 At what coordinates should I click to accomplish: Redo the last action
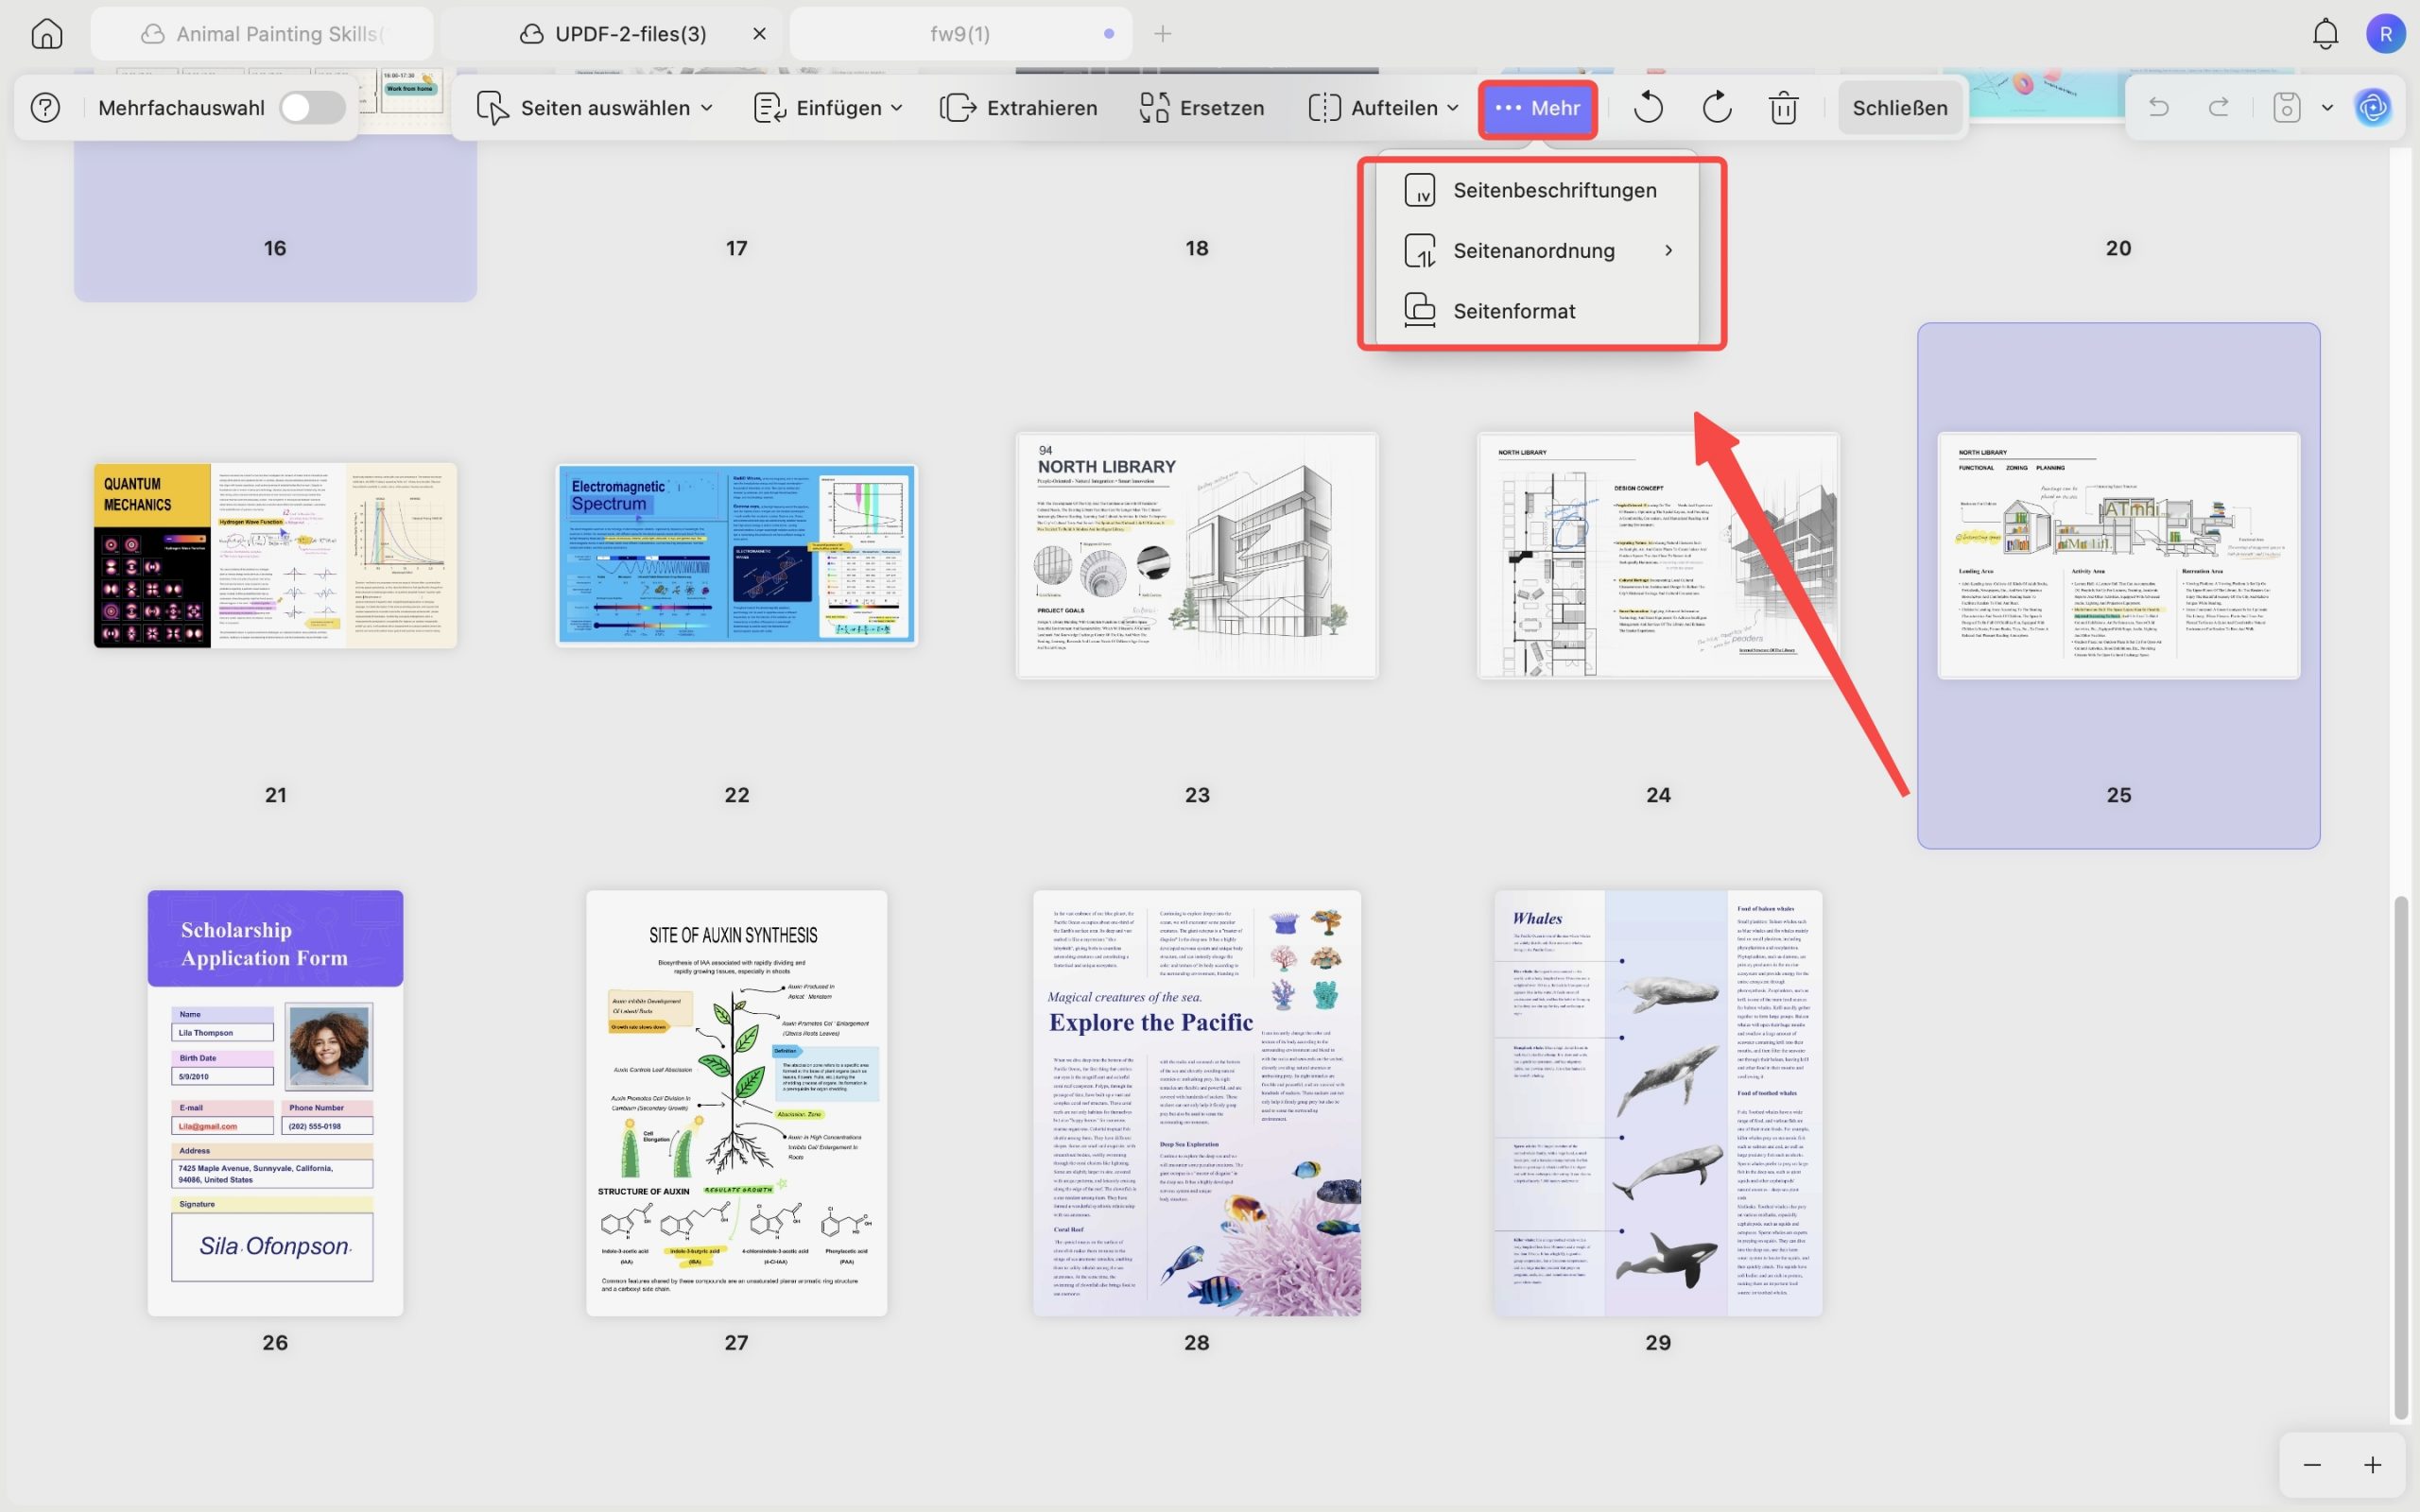pyautogui.click(x=2218, y=107)
